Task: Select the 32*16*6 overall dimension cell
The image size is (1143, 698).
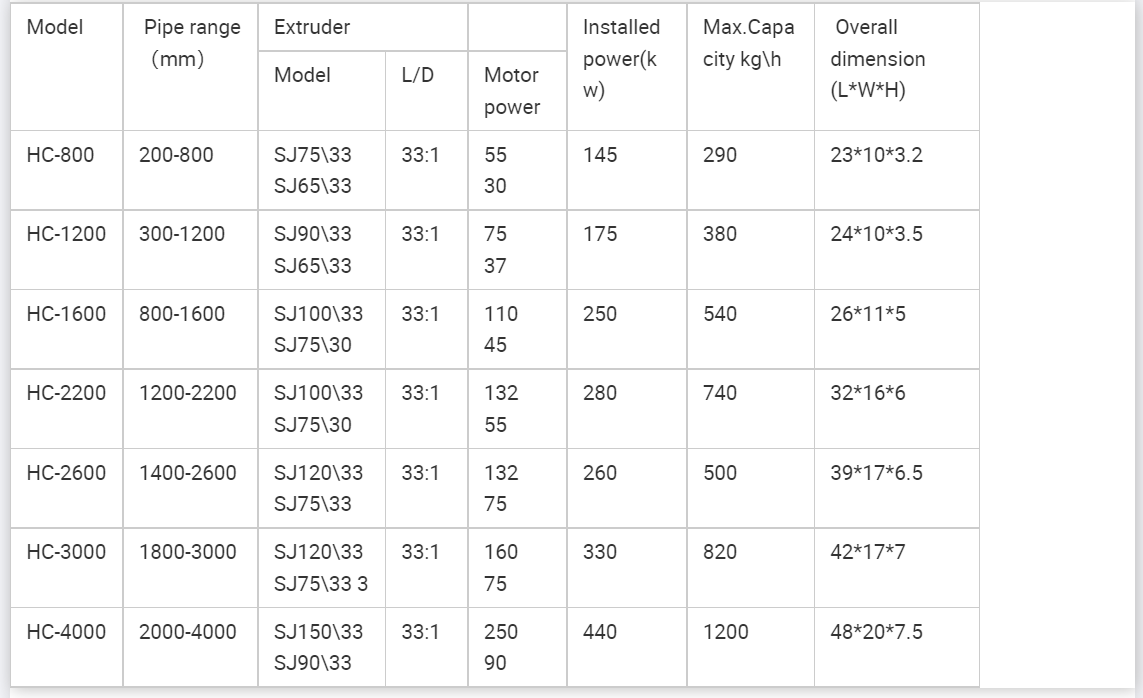Action: (867, 393)
